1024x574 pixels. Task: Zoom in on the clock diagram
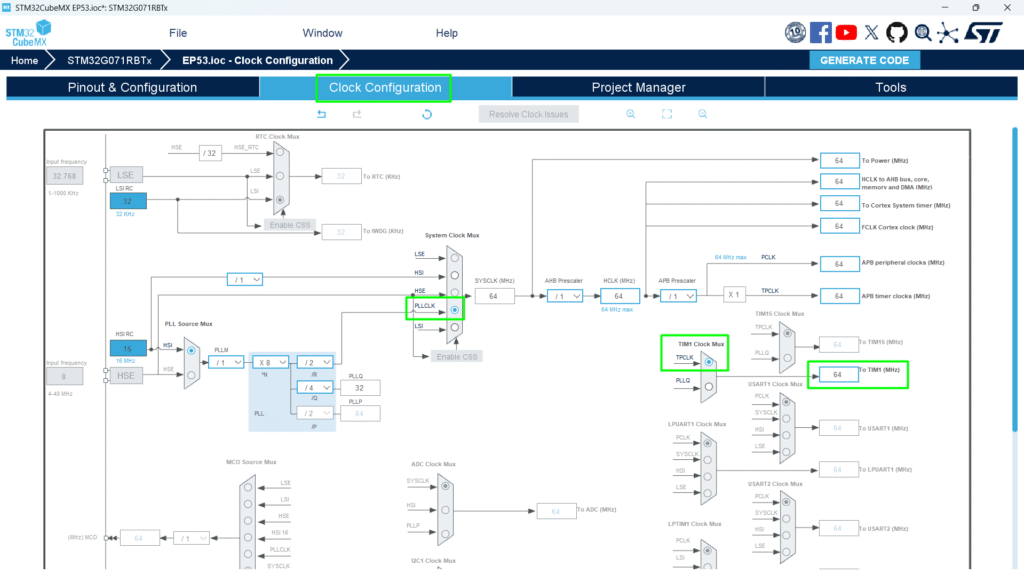tap(631, 114)
